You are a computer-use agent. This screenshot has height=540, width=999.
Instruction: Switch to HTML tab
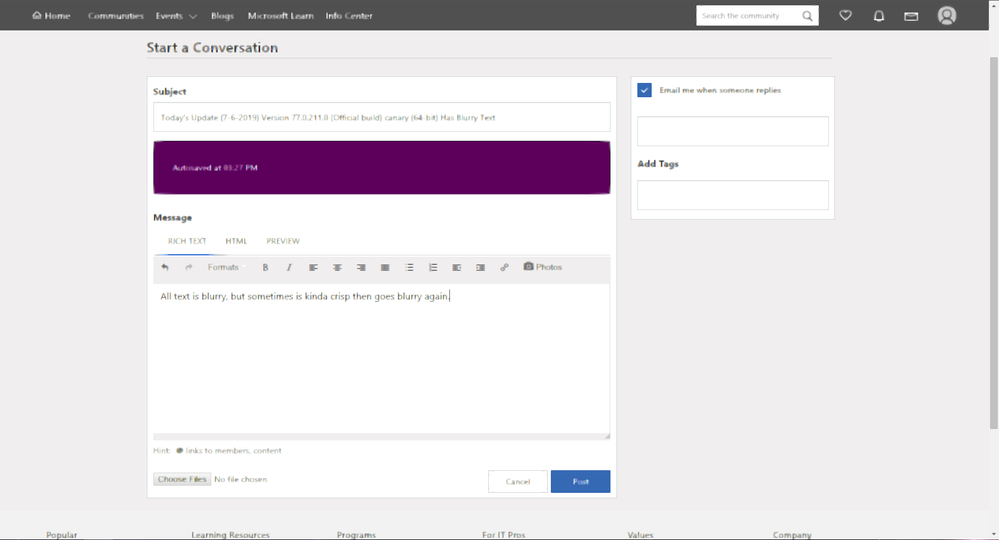236,241
